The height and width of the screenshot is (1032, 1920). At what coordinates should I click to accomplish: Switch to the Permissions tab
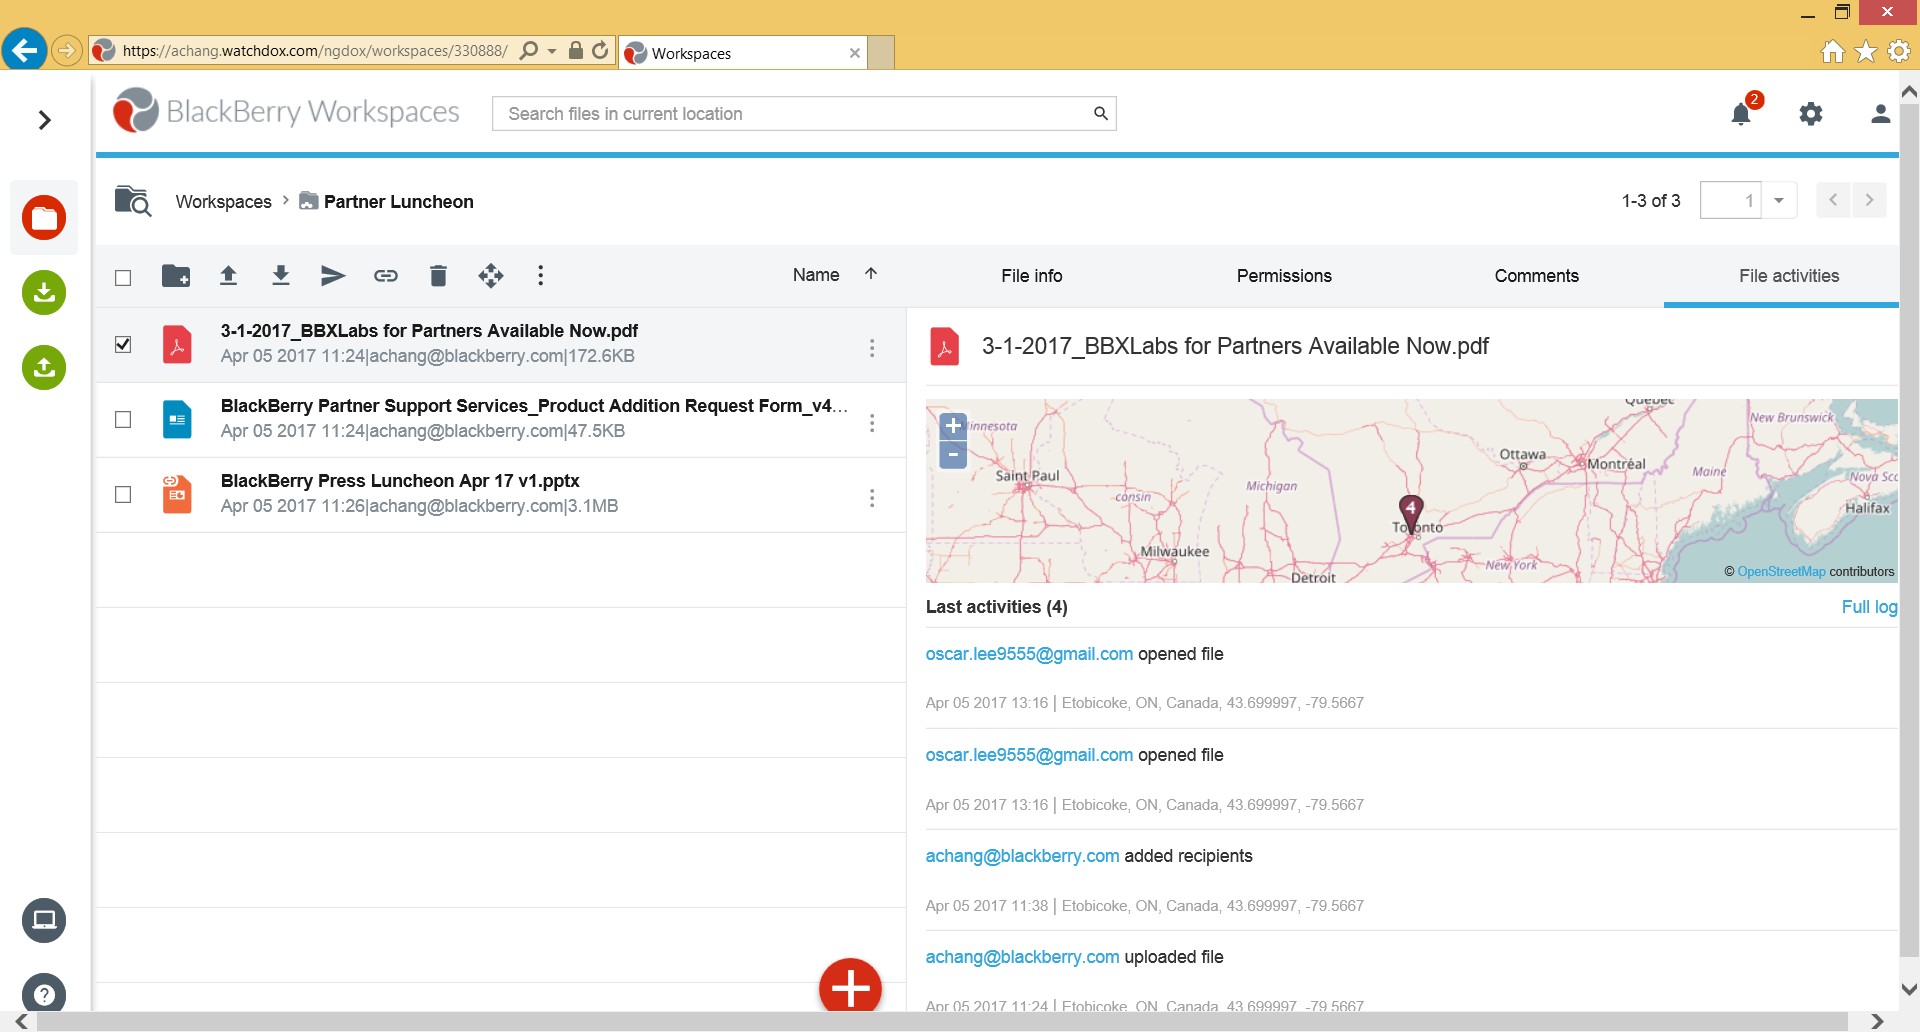coord(1284,276)
